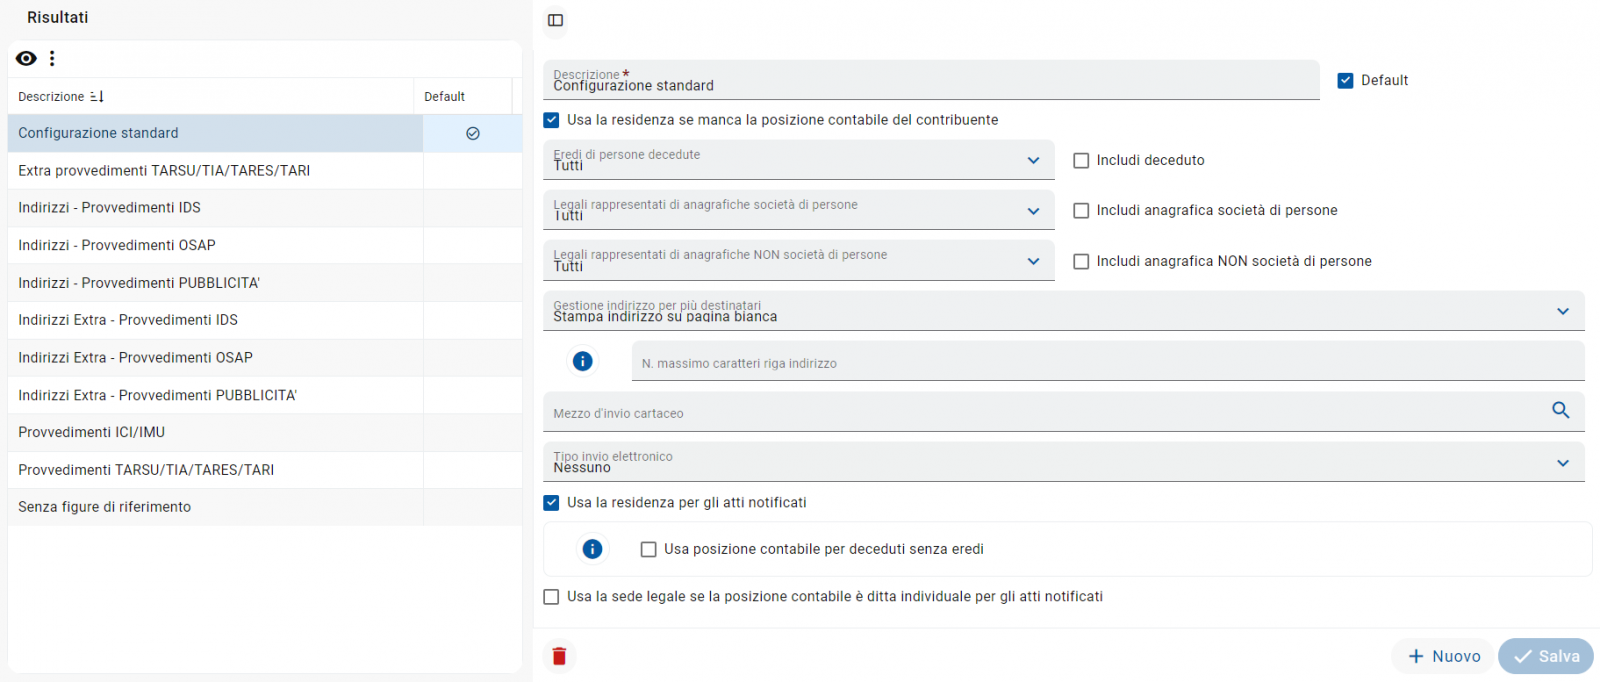Click info icon beside deceduti senza eredi
Image resolution: width=1600 pixels, height=682 pixels.
[593, 549]
